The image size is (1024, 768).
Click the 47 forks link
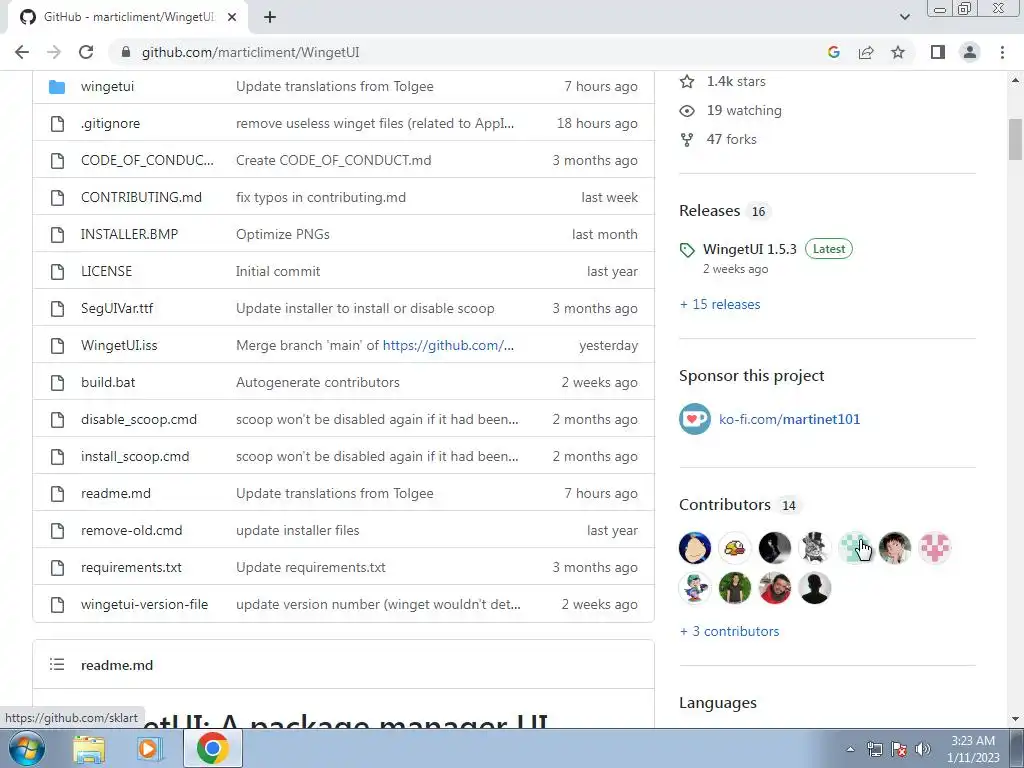tap(731, 139)
